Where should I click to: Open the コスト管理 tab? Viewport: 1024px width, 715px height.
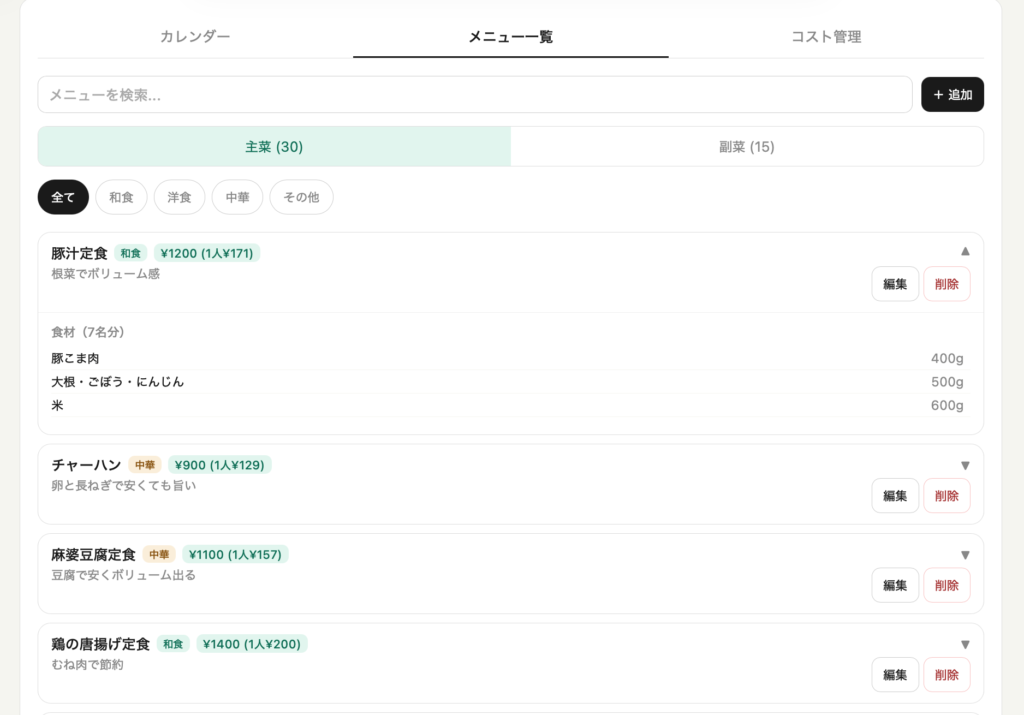pos(825,37)
